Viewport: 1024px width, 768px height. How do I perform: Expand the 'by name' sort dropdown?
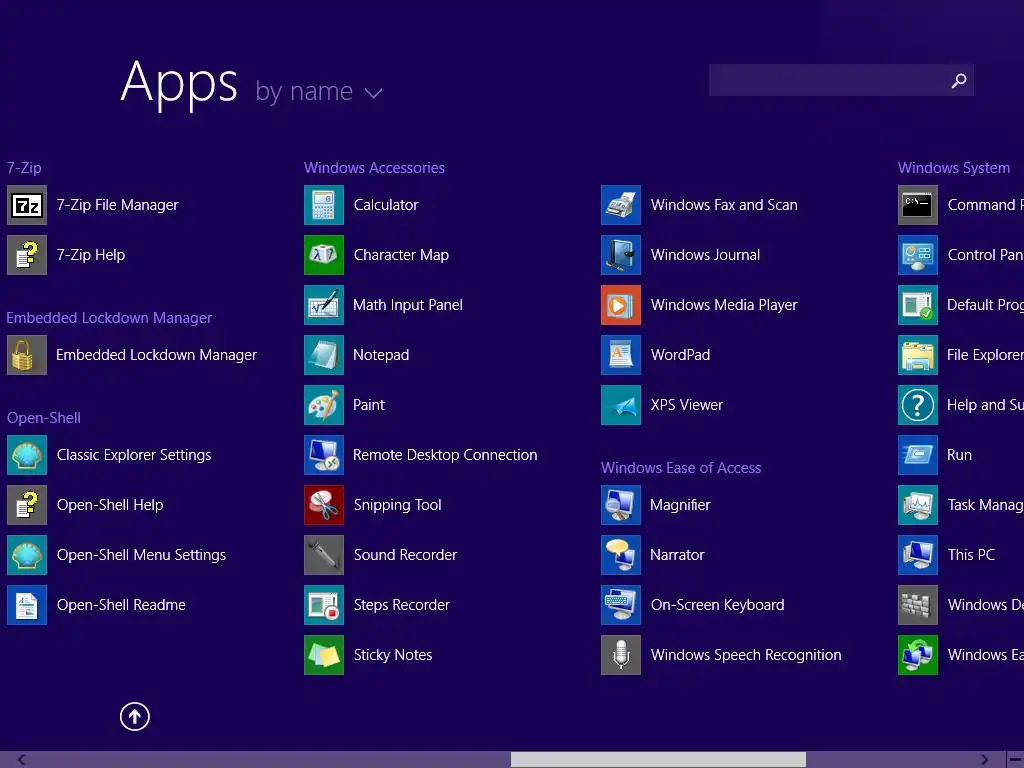[x=319, y=91]
